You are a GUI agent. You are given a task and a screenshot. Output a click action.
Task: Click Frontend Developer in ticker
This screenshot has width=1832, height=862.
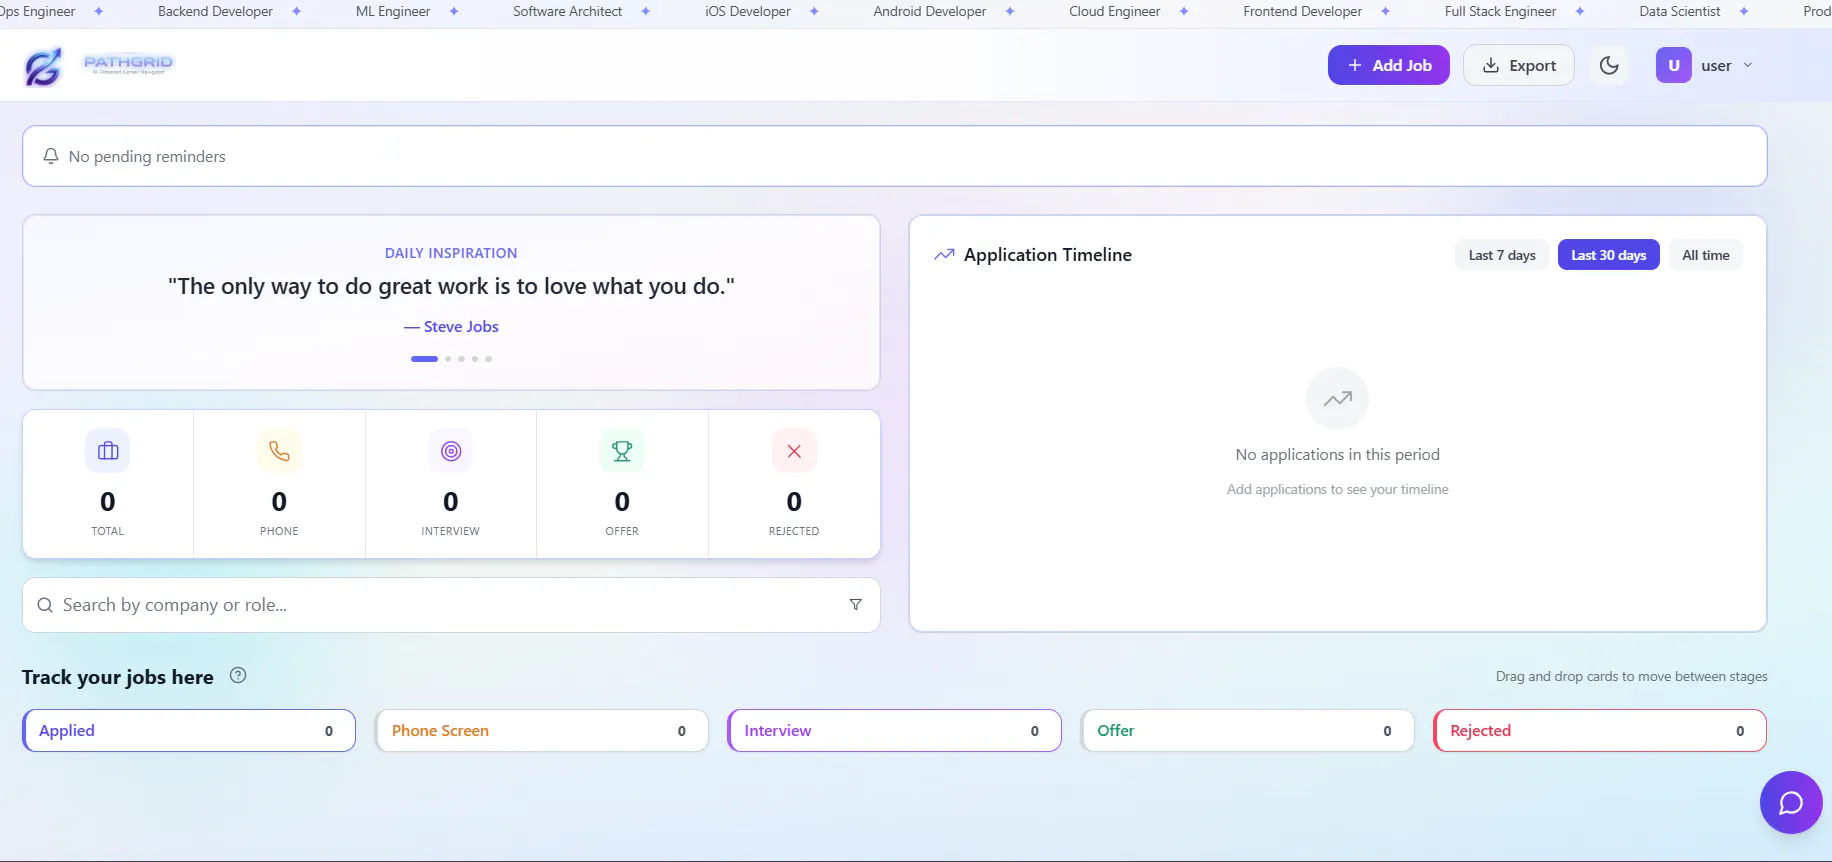click(1303, 11)
